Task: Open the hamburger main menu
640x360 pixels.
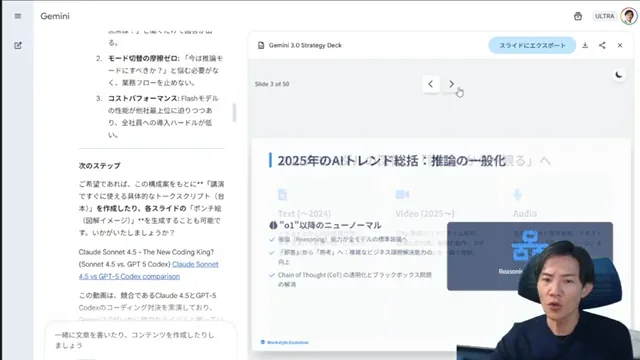Action: click(x=18, y=16)
